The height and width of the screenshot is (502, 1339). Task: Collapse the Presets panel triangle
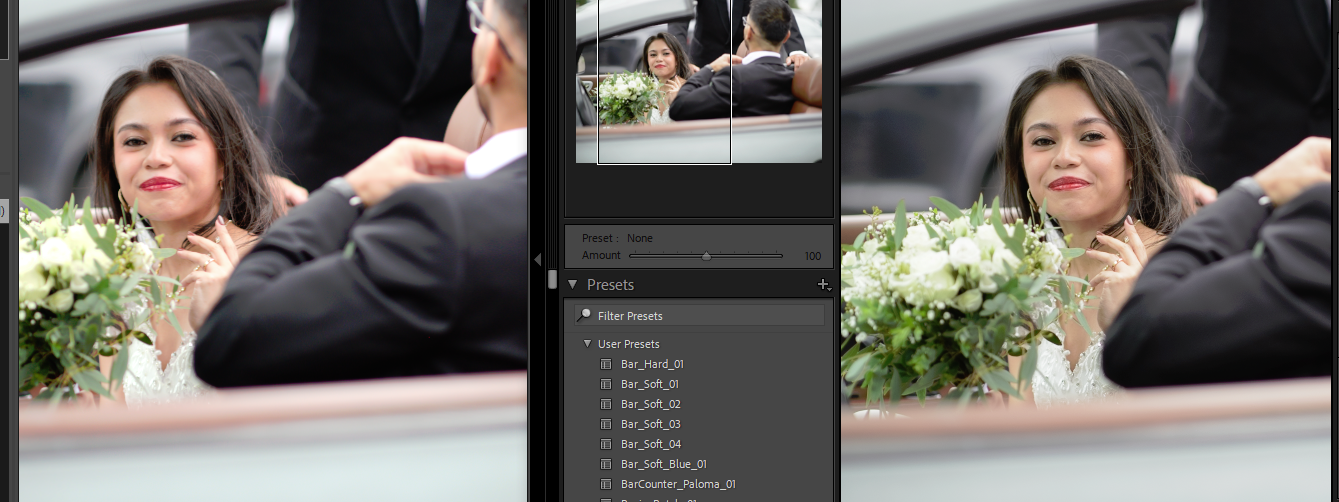point(572,285)
